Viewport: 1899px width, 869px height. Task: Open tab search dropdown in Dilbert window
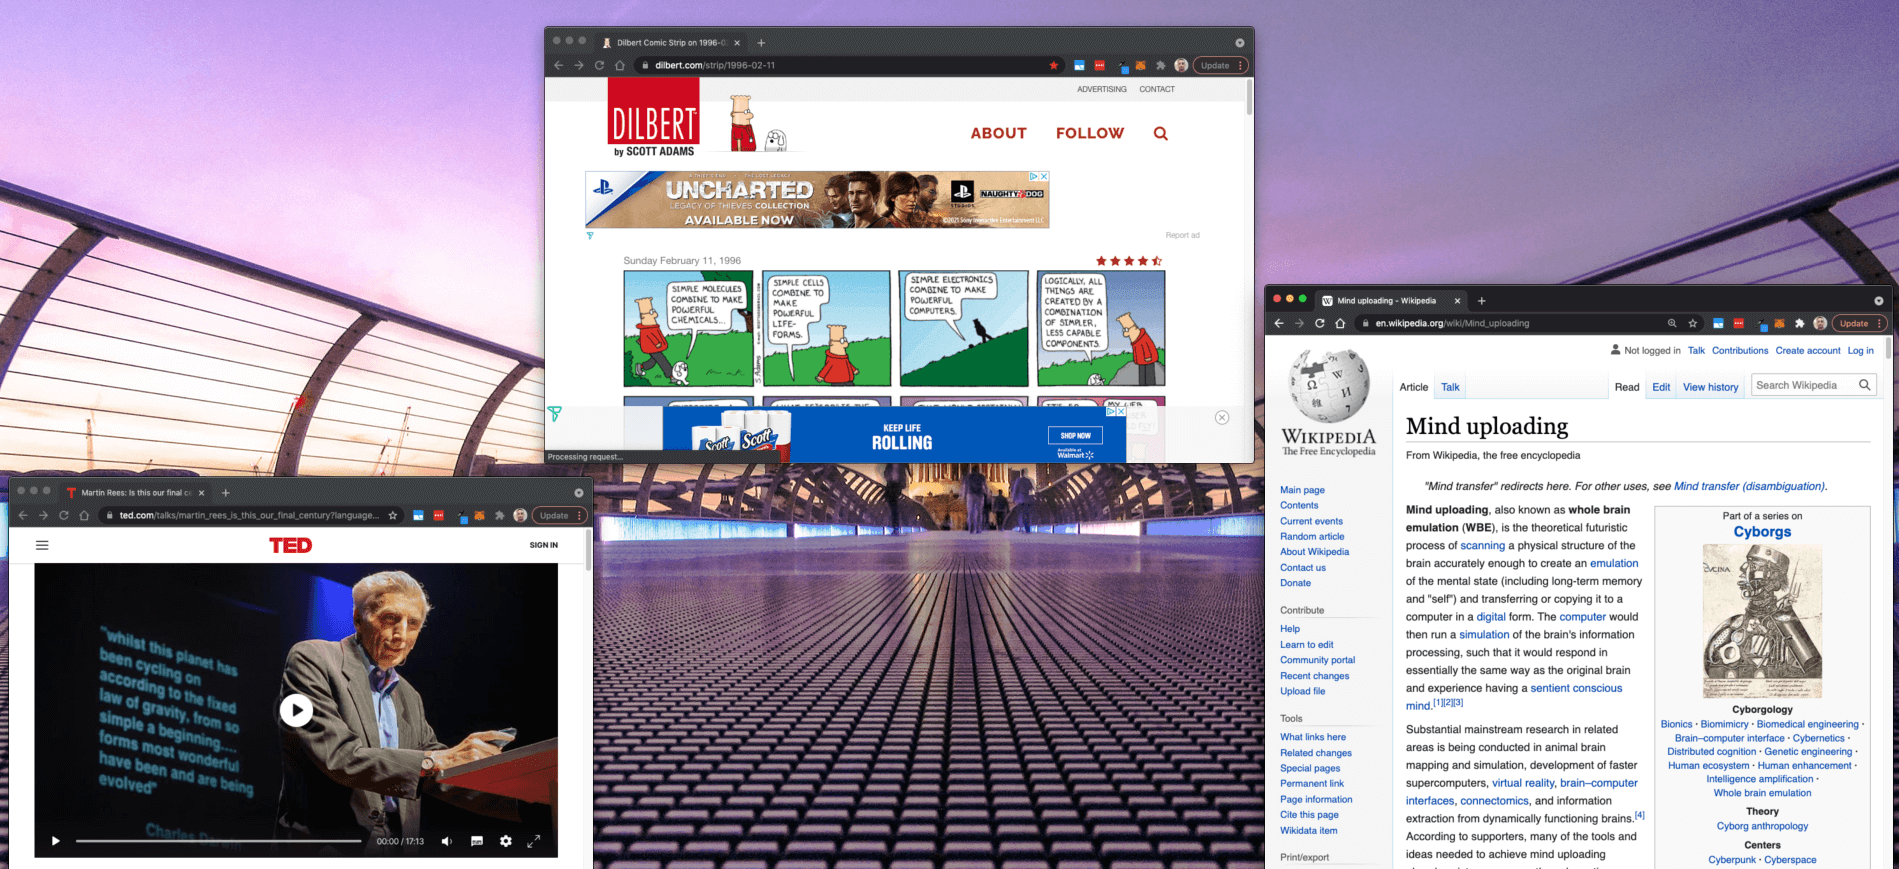pos(1240,43)
